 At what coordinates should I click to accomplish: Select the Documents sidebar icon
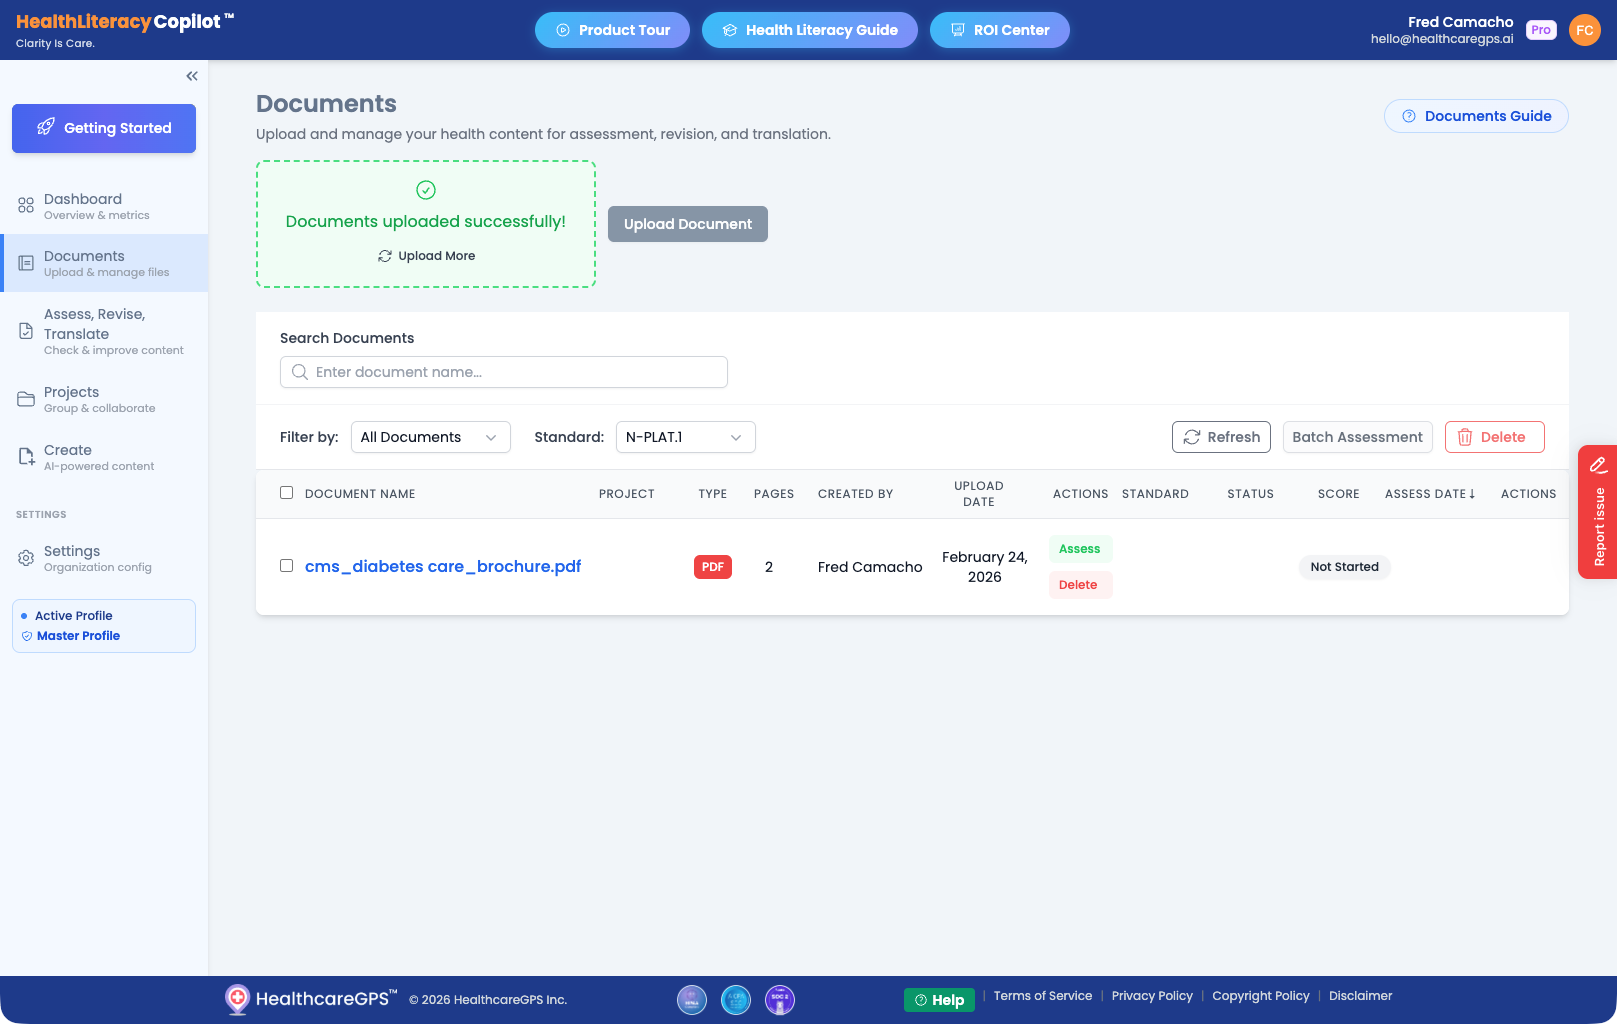[24, 262]
